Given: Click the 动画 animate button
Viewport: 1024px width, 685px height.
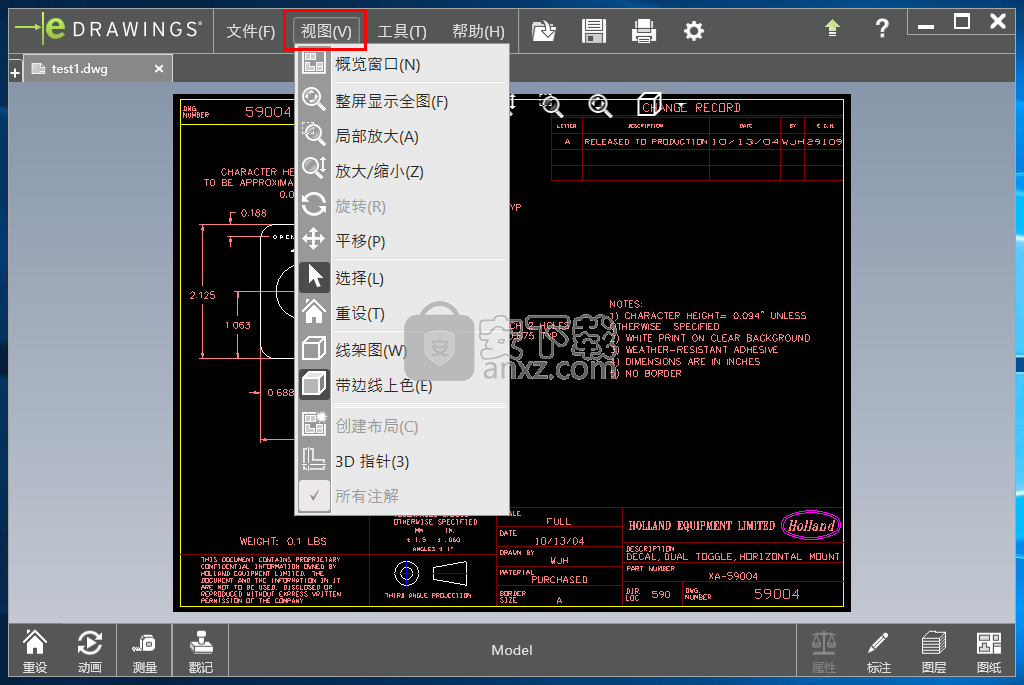Looking at the screenshot, I should [x=89, y=651].
